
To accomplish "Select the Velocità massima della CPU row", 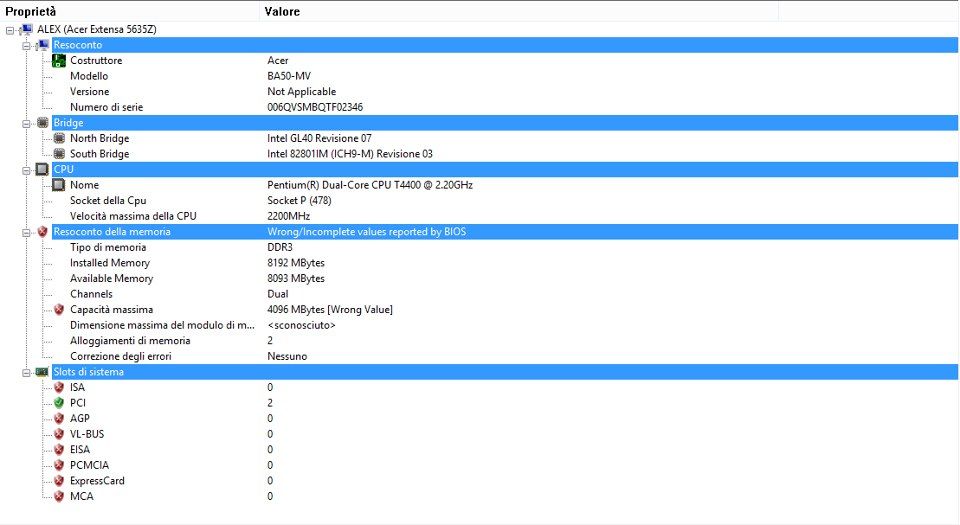I will 133,216.
